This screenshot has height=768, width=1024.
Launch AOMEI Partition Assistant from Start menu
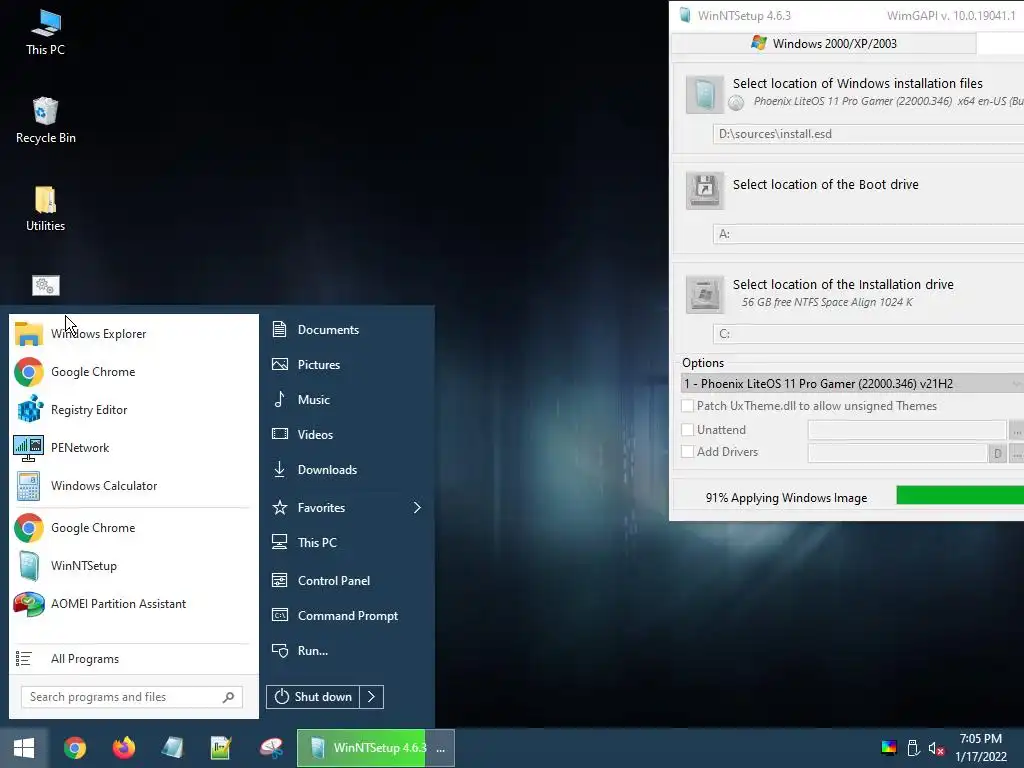click(x=133, y=604)
